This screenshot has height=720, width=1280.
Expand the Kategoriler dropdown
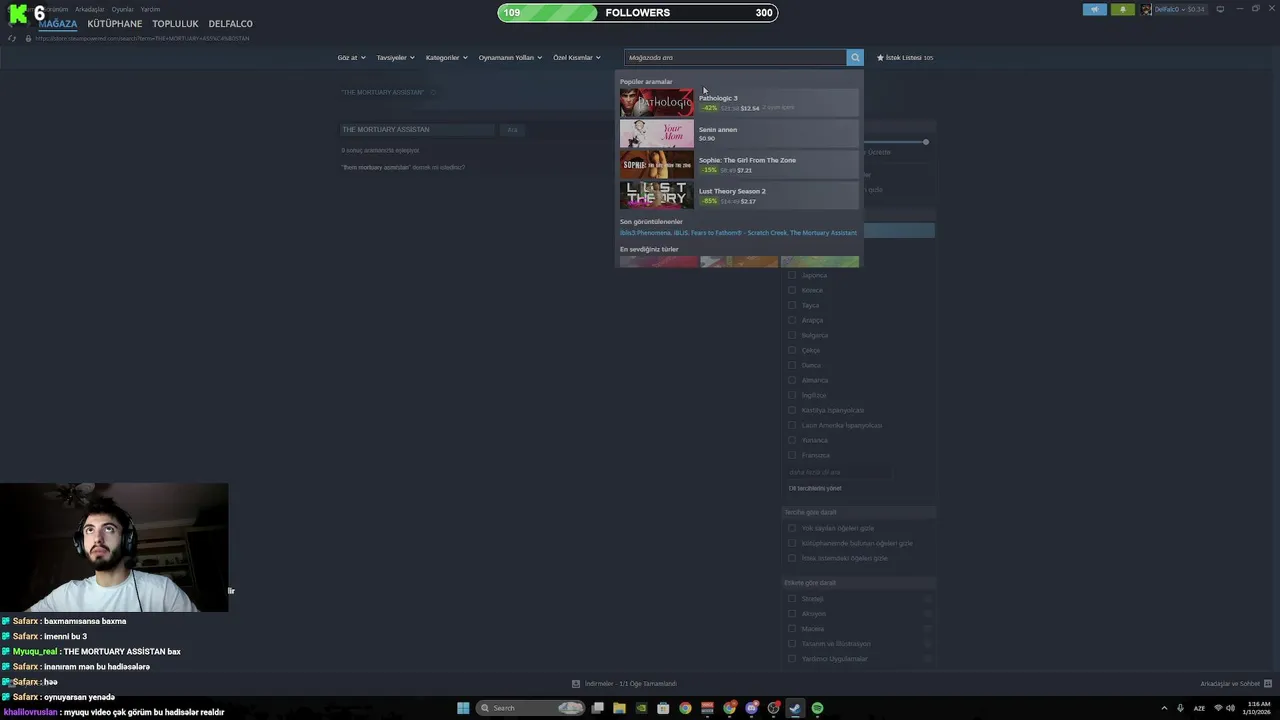coord(446,58)
